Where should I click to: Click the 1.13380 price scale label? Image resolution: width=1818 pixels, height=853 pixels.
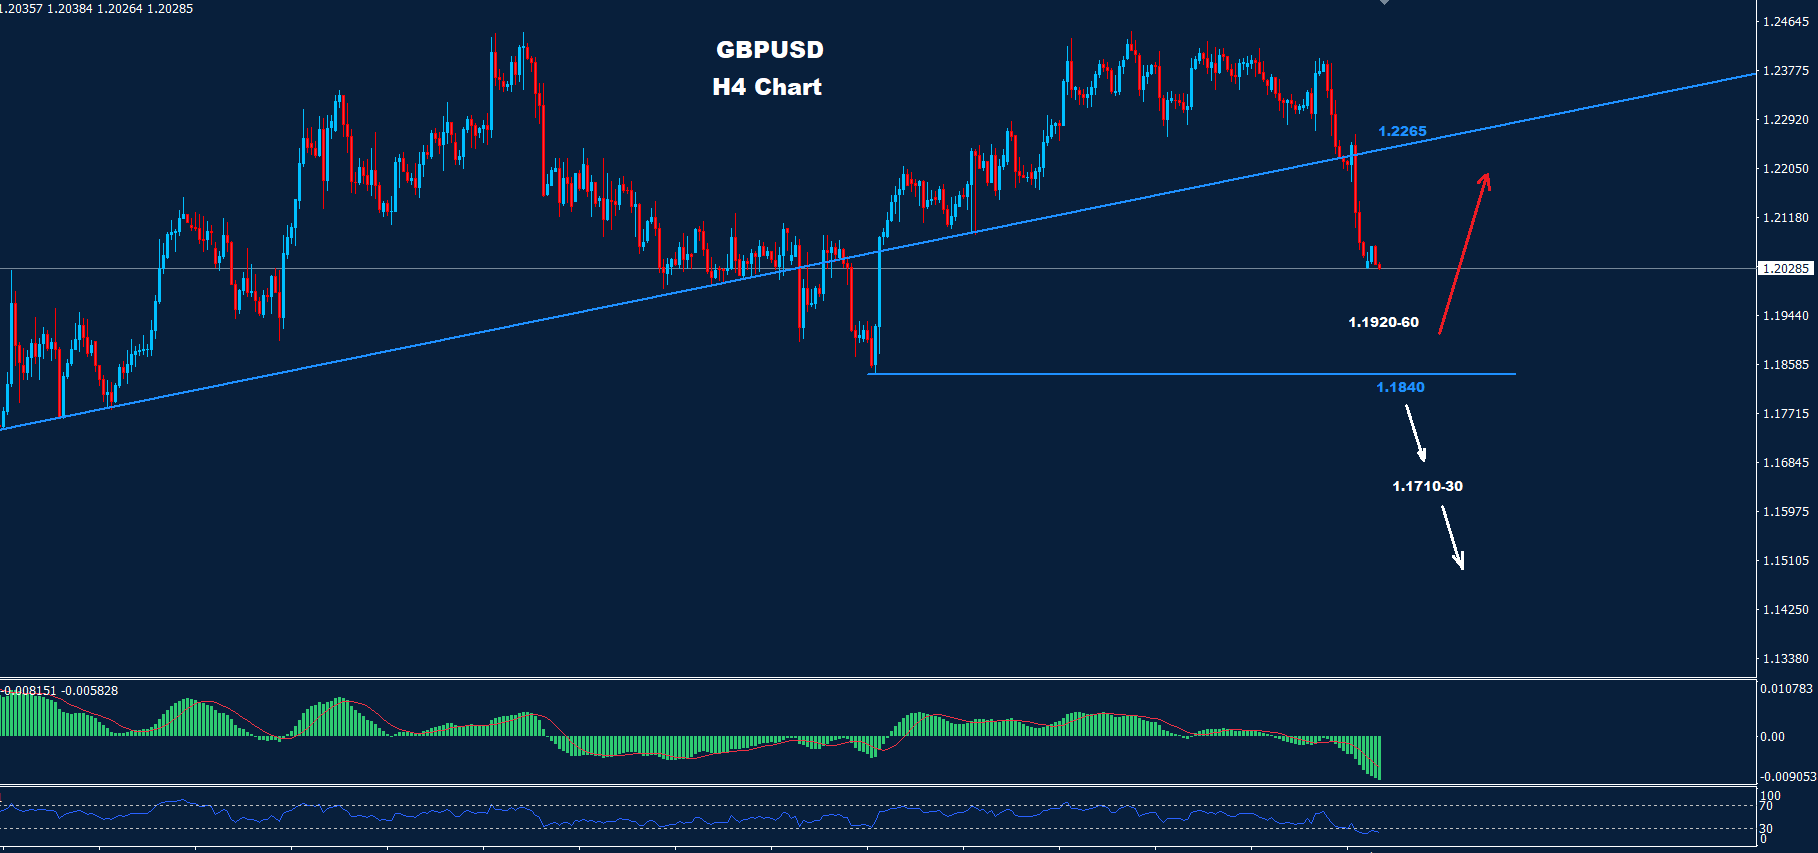(x=1785, y=659)
